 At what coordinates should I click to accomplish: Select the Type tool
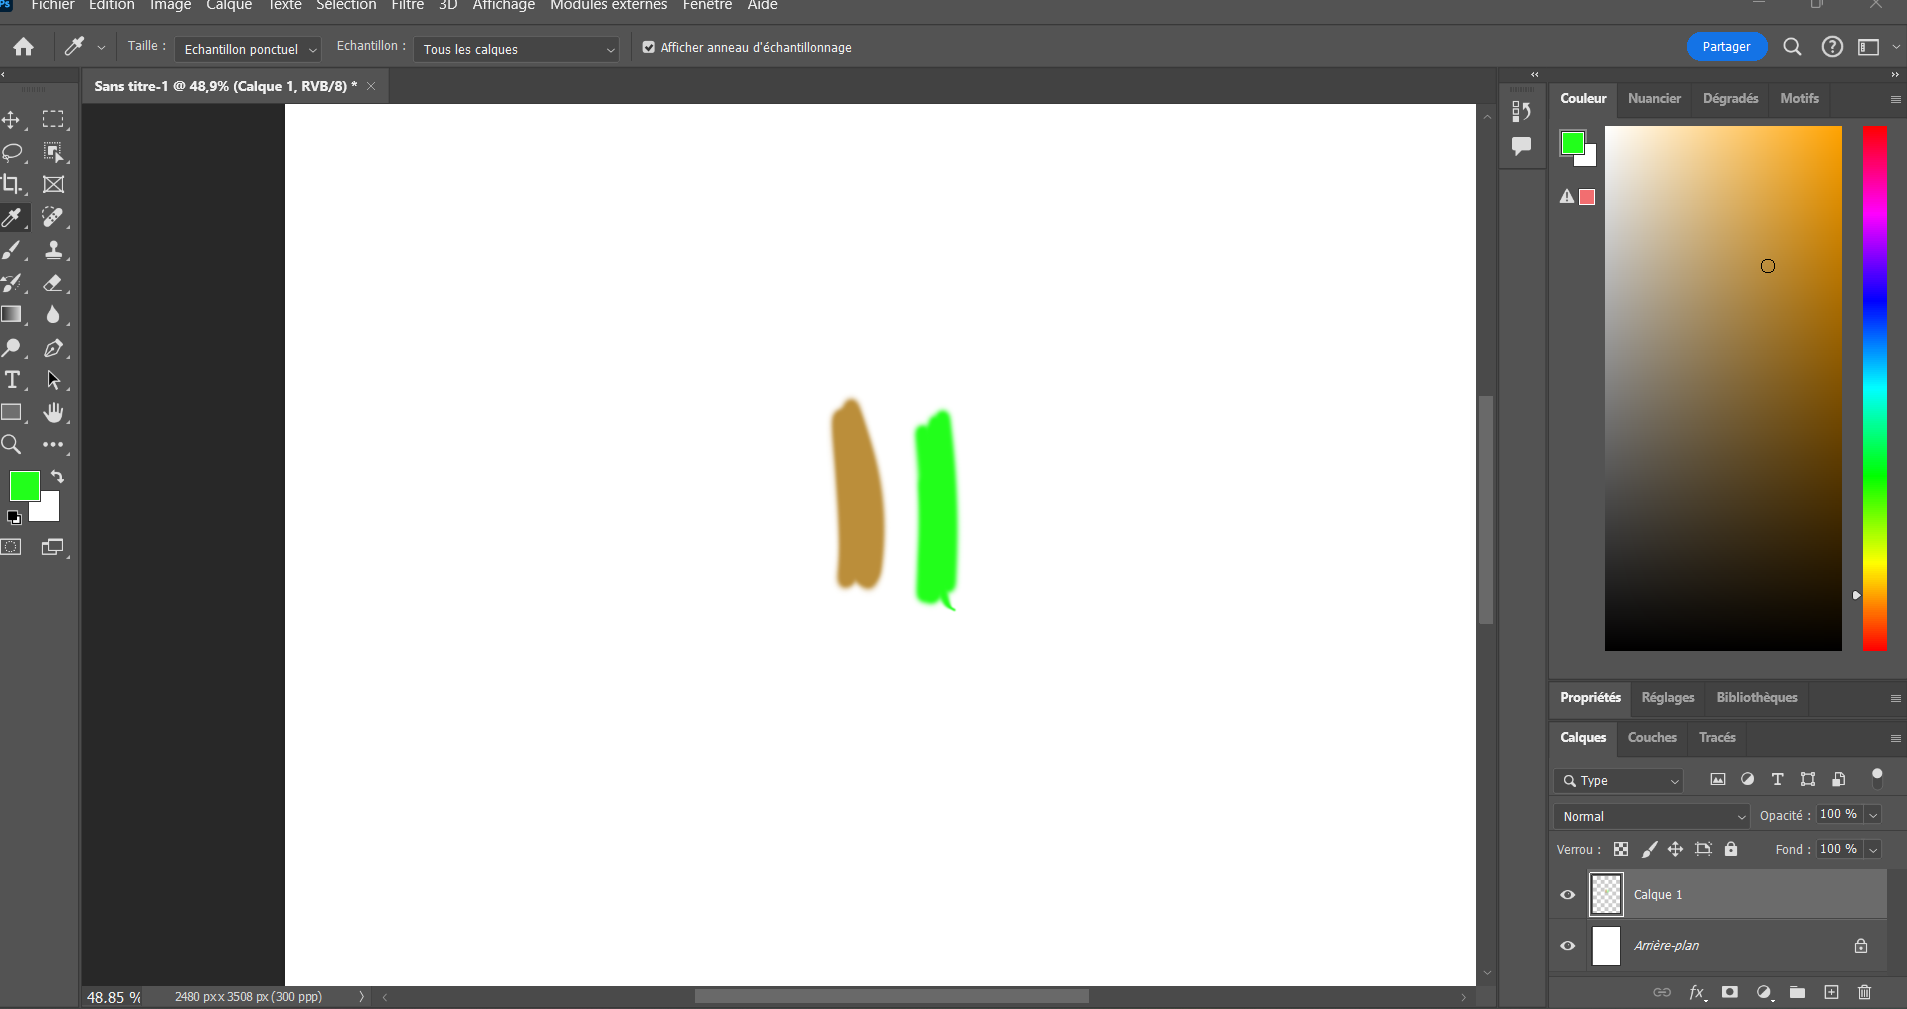coord(13,380)
